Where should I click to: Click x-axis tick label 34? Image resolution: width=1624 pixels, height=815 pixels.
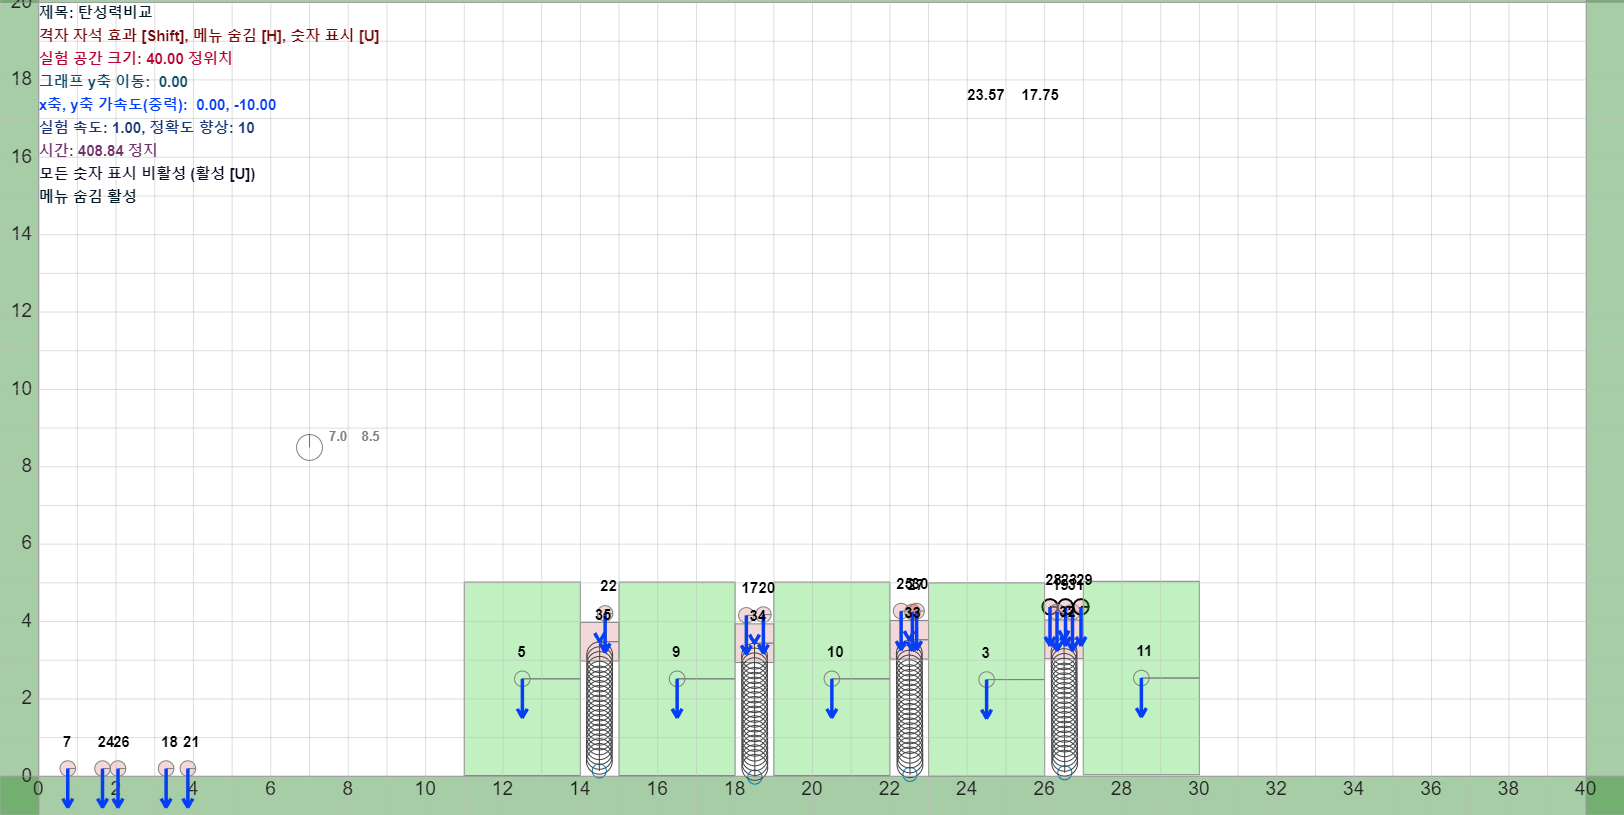click(1353, 788)
